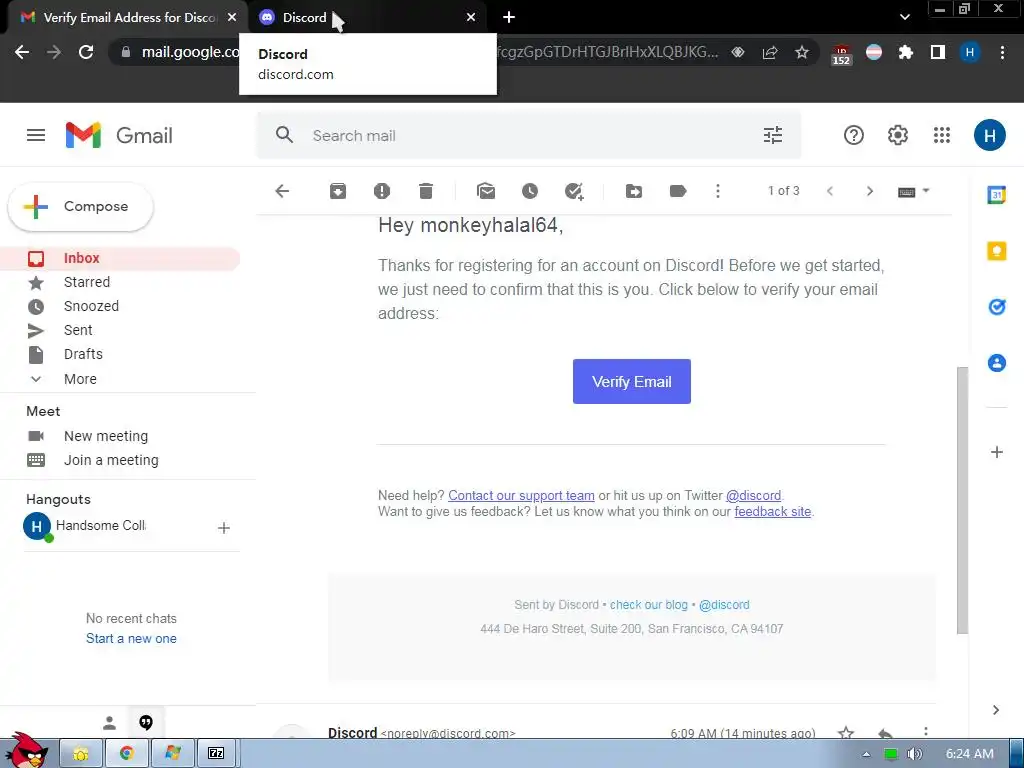Open the feedback site link
Viewport: 1024px width, 768px height.
click(x=773, y=511)
